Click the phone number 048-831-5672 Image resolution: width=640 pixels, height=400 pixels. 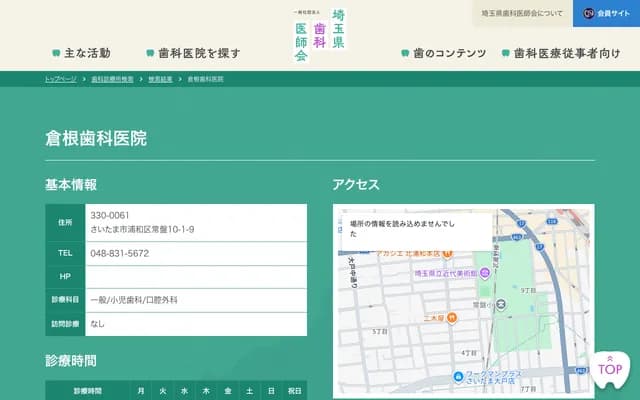click(x=120, y=253)
